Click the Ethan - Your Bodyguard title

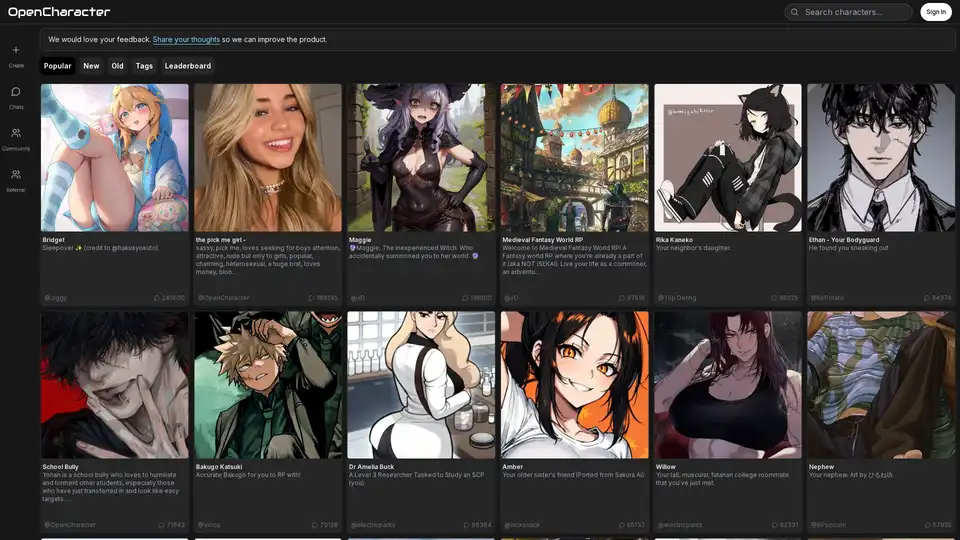844,240
